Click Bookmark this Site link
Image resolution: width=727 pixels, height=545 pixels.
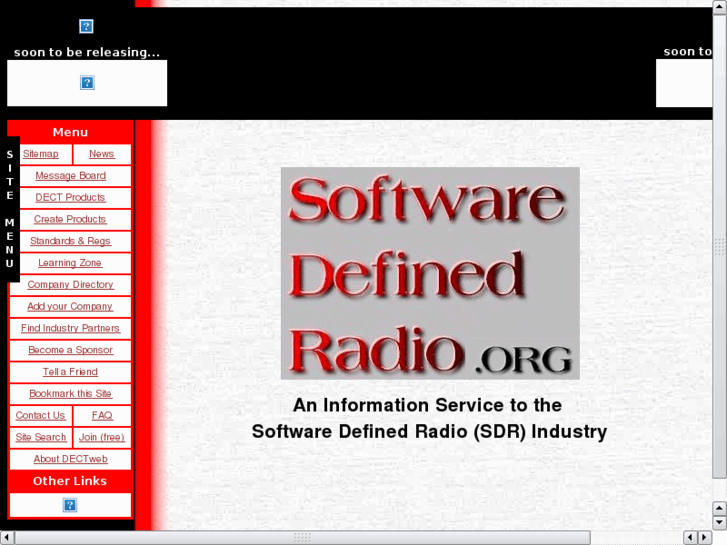pos(70,394)
